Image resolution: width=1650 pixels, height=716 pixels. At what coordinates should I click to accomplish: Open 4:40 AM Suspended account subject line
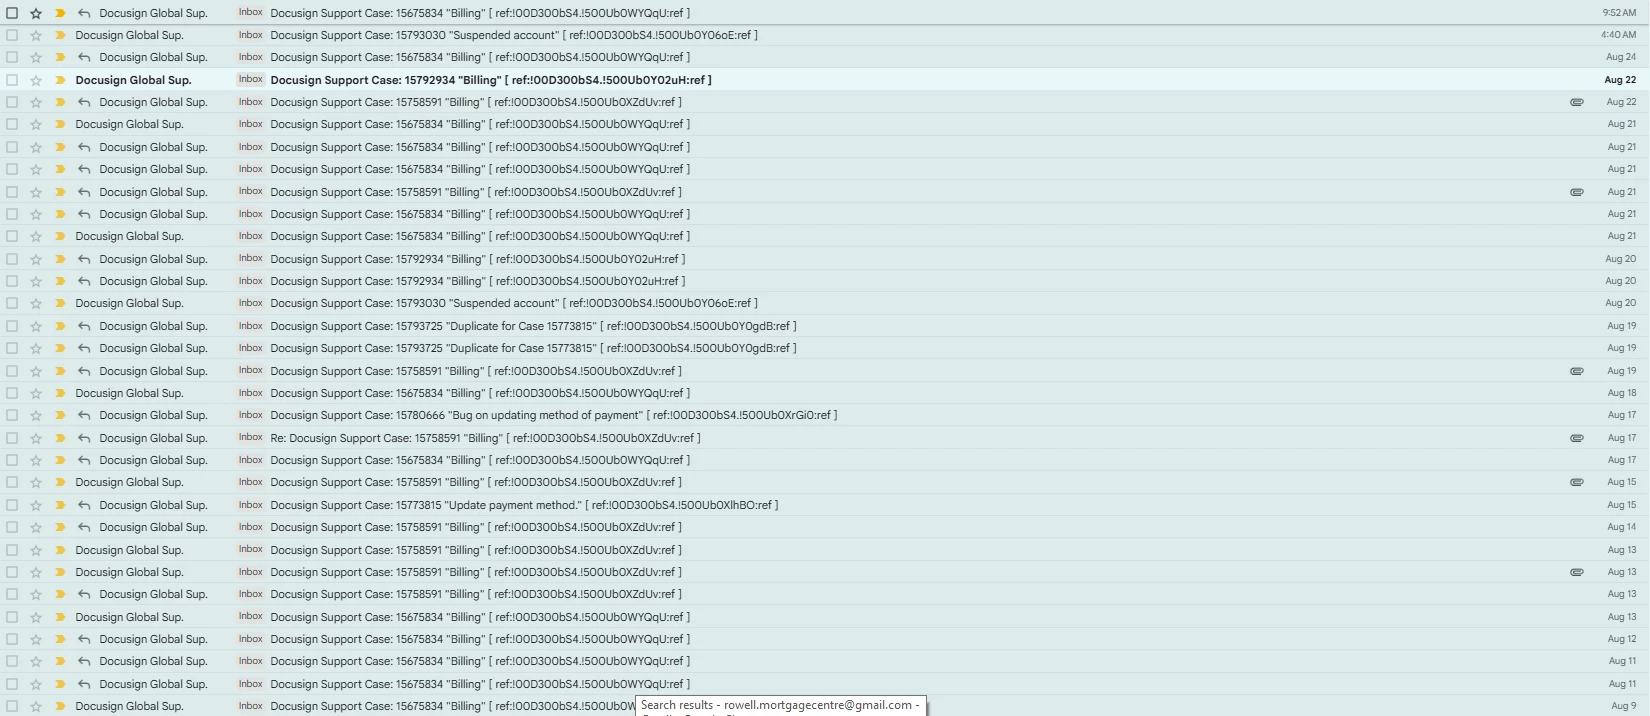point(514,35)
